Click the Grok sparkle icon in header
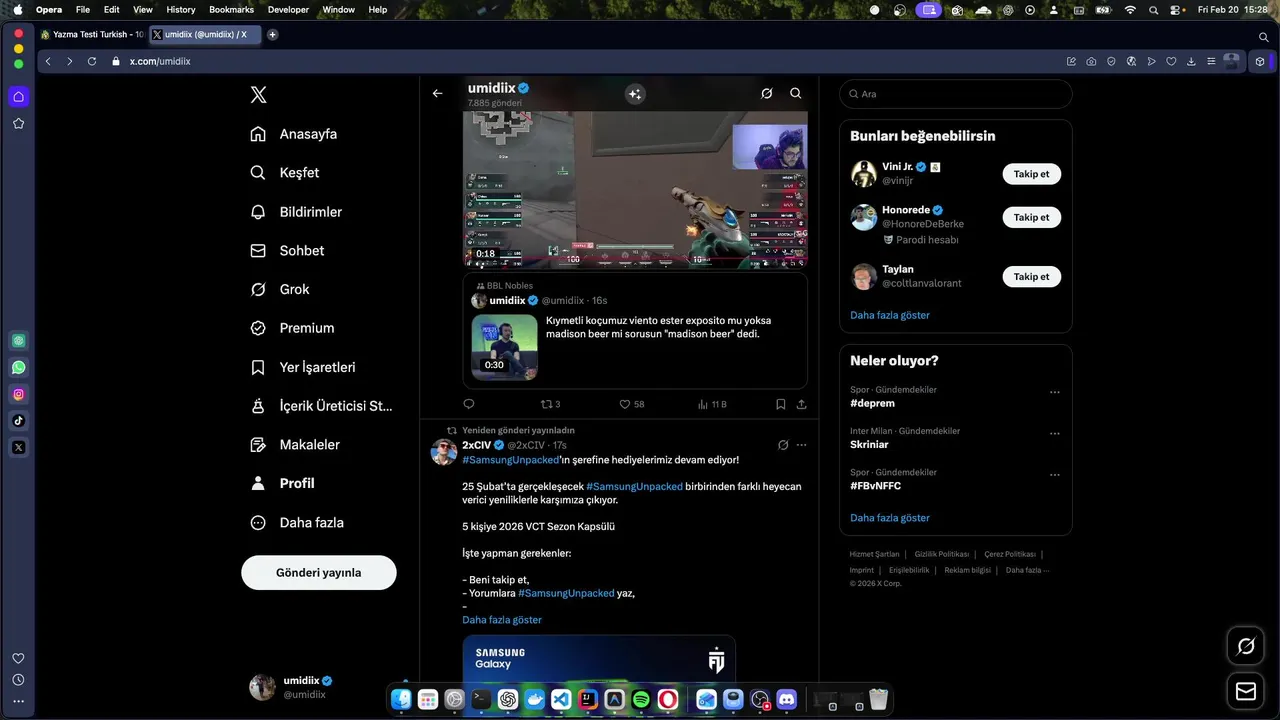This screenshot has width=1280, height=720. pyautogui.click(x=635, y=94)
